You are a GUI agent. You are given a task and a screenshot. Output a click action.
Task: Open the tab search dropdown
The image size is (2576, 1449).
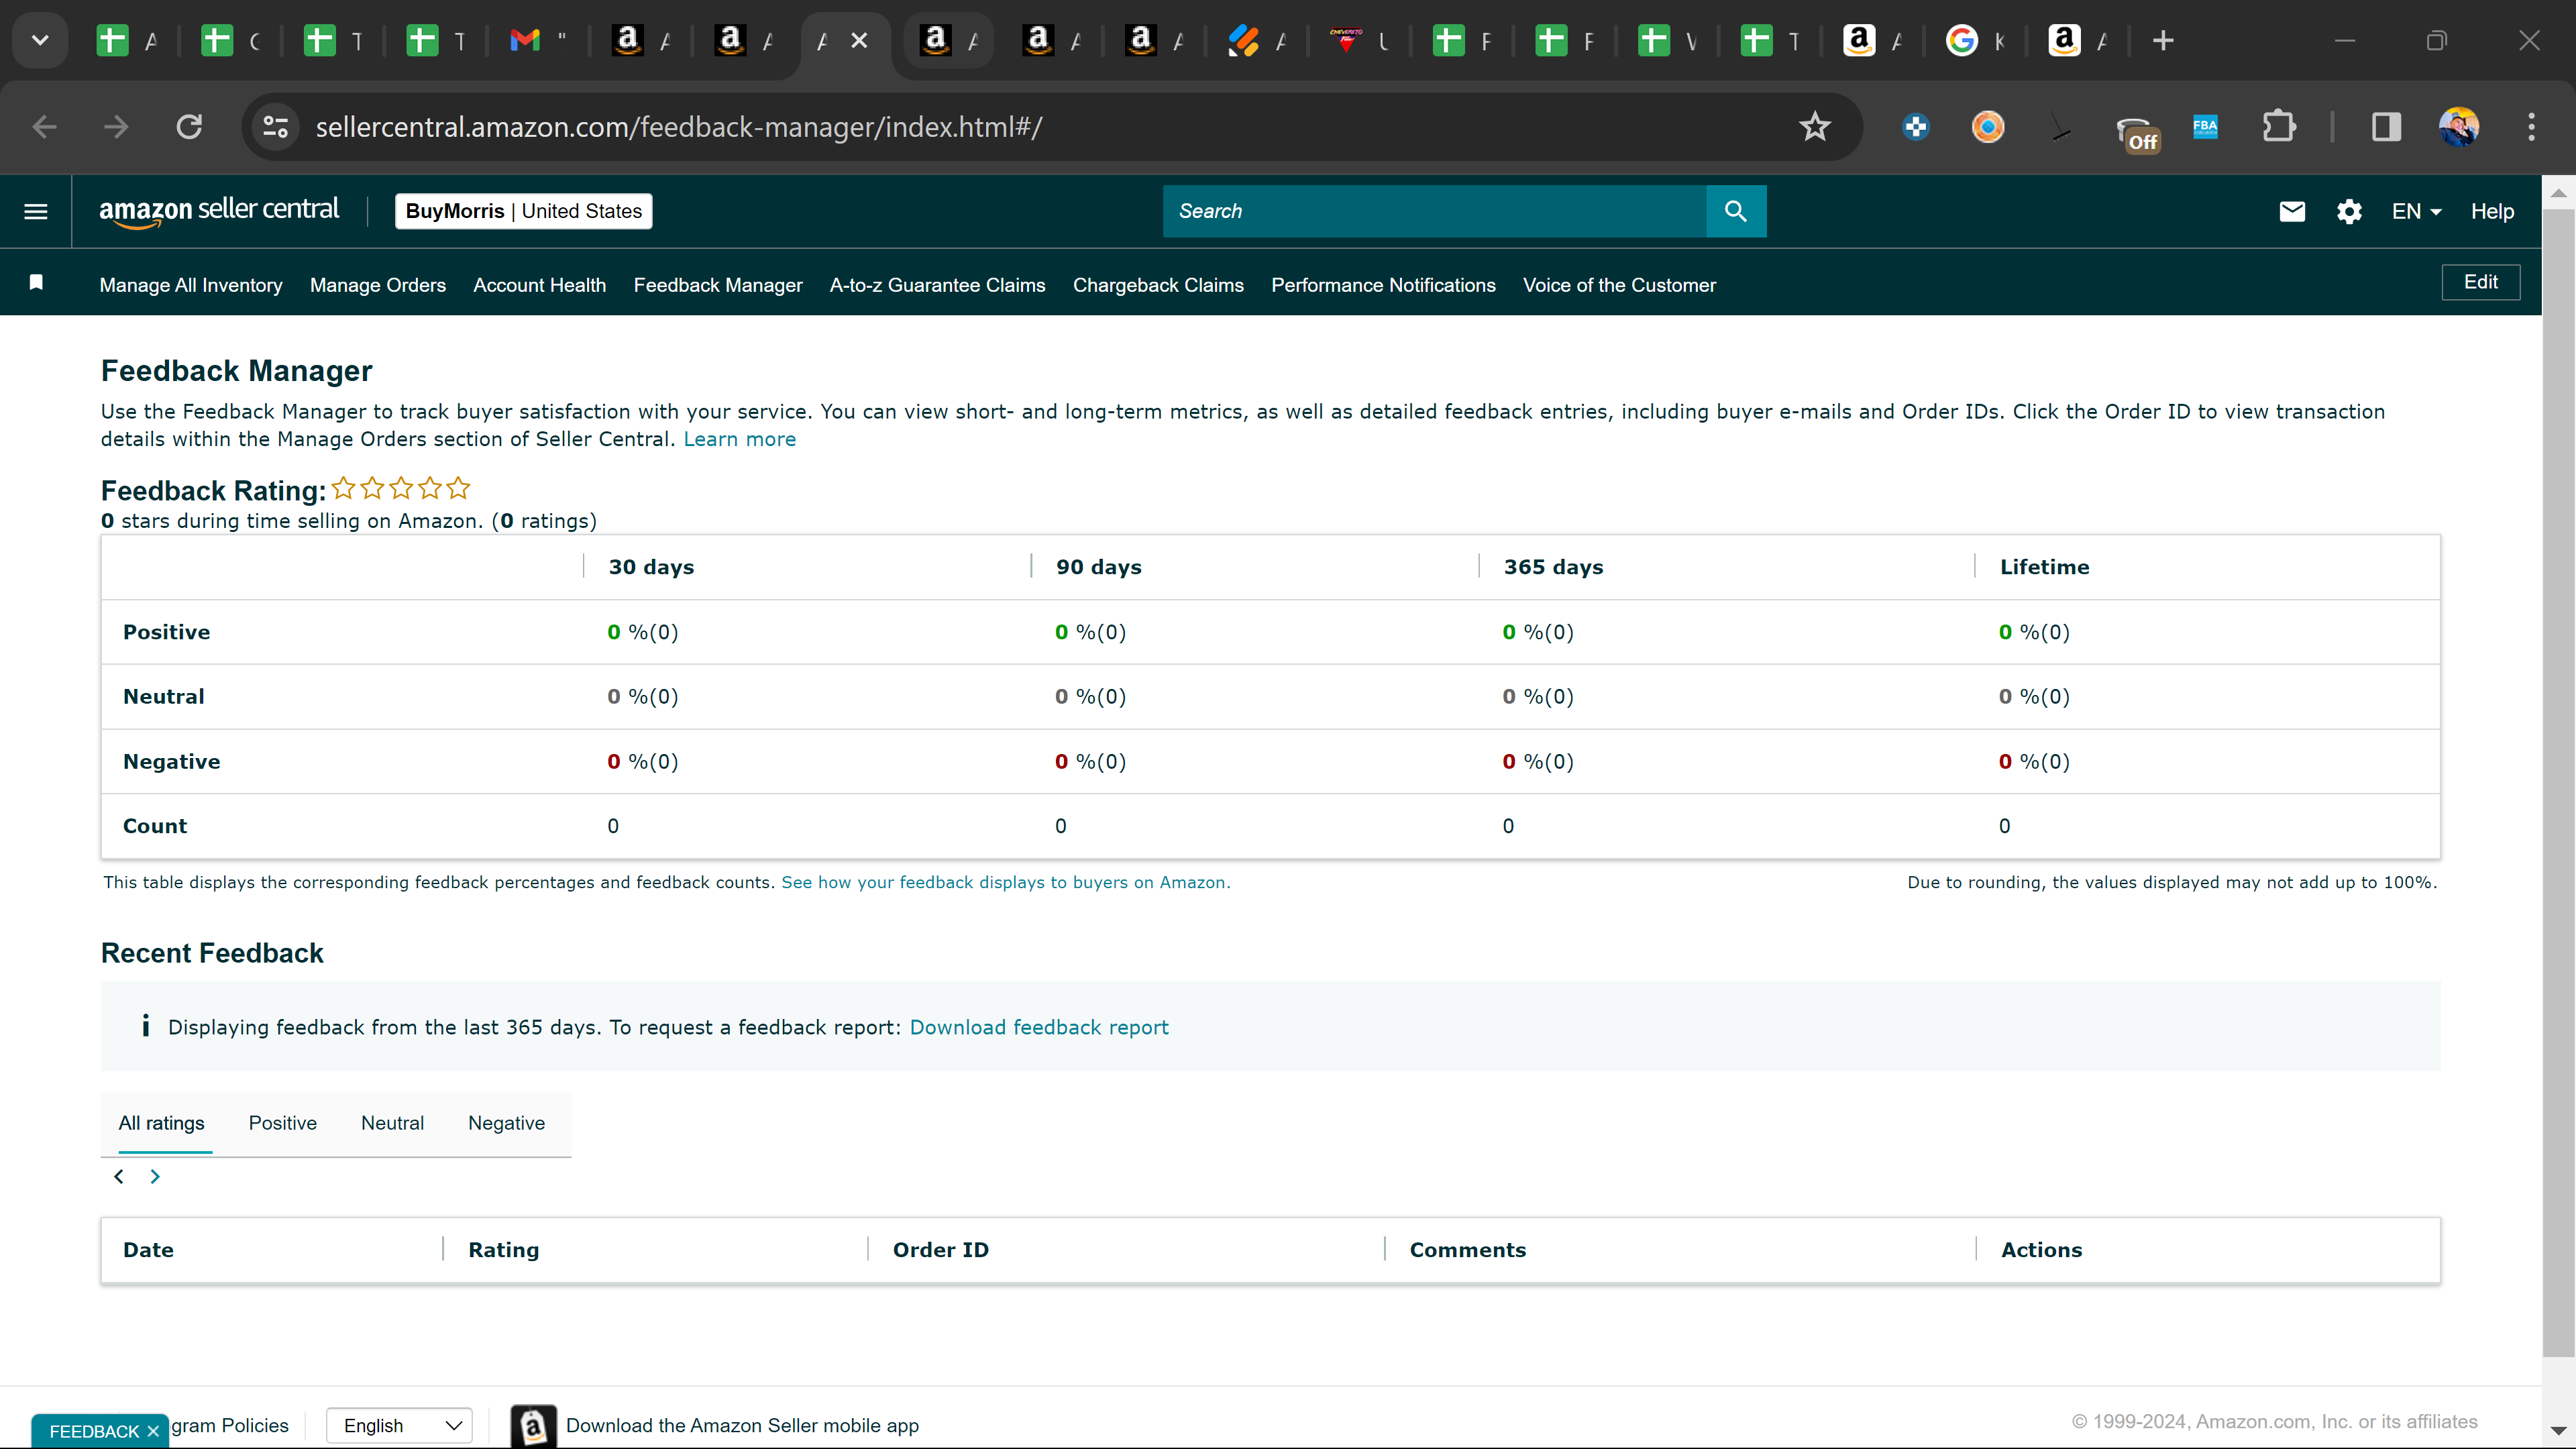pos(40,41)
